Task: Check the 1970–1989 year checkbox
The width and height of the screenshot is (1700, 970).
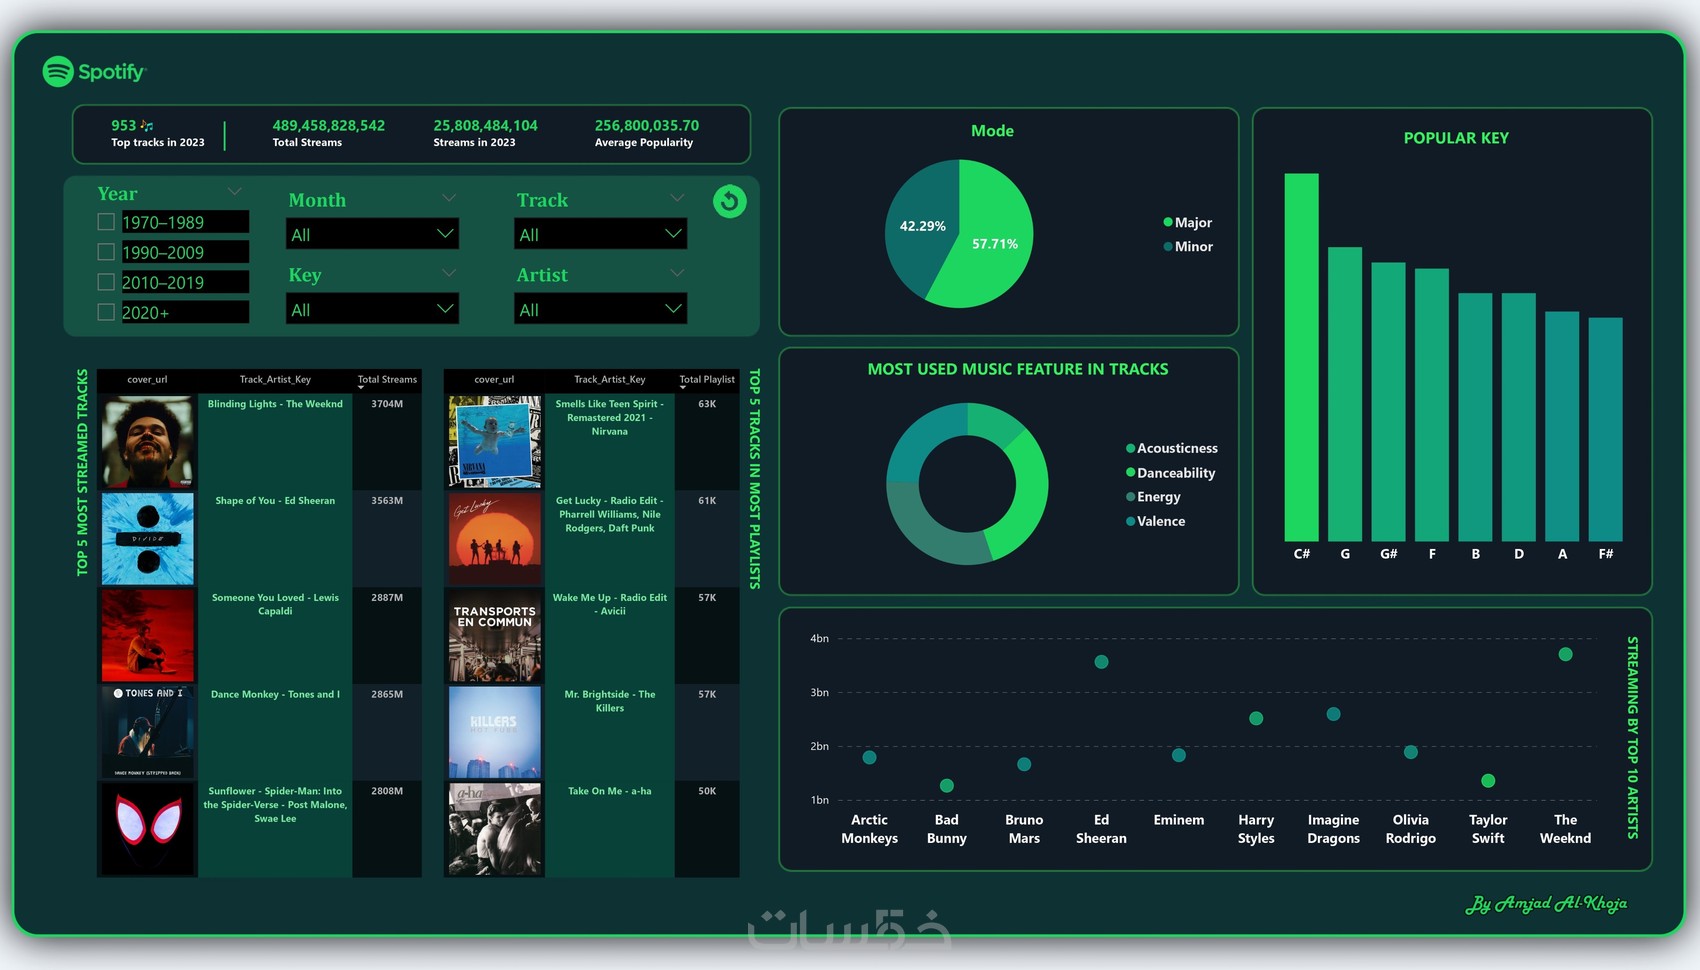Action: click(x=106, y=222)
